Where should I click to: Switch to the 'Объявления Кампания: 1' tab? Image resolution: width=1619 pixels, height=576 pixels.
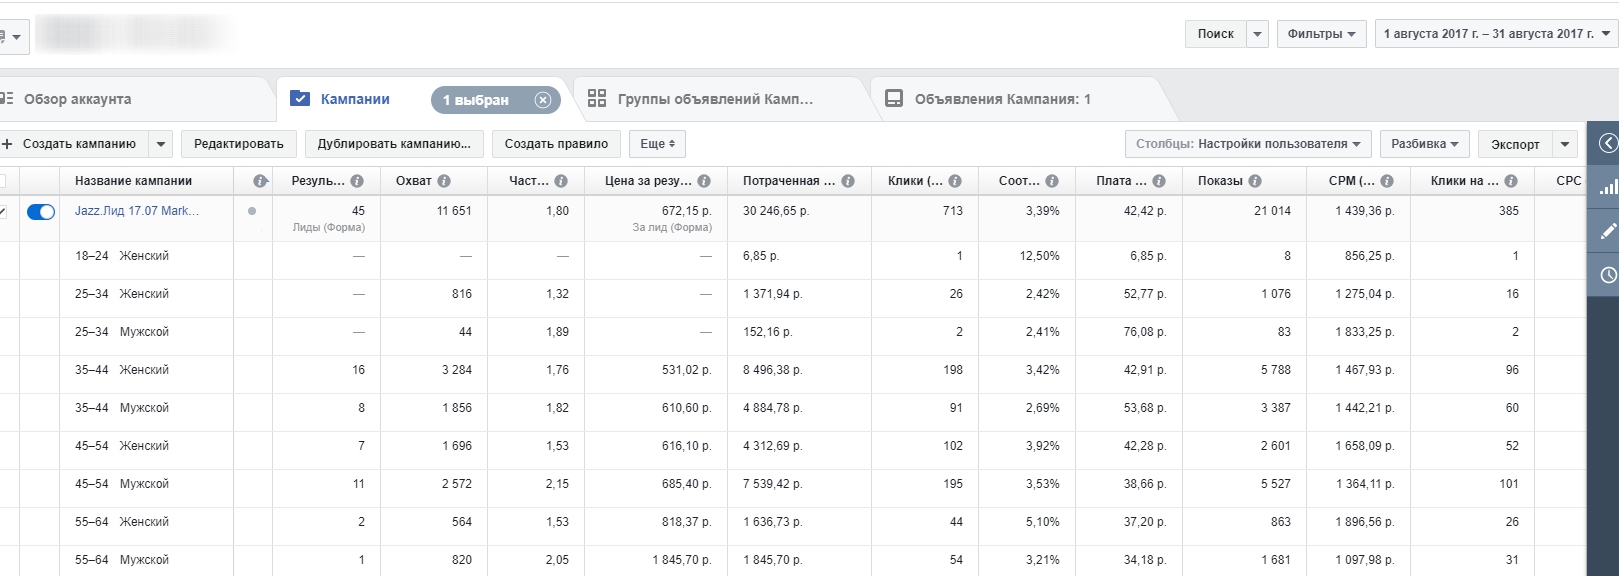point(1003,99)
